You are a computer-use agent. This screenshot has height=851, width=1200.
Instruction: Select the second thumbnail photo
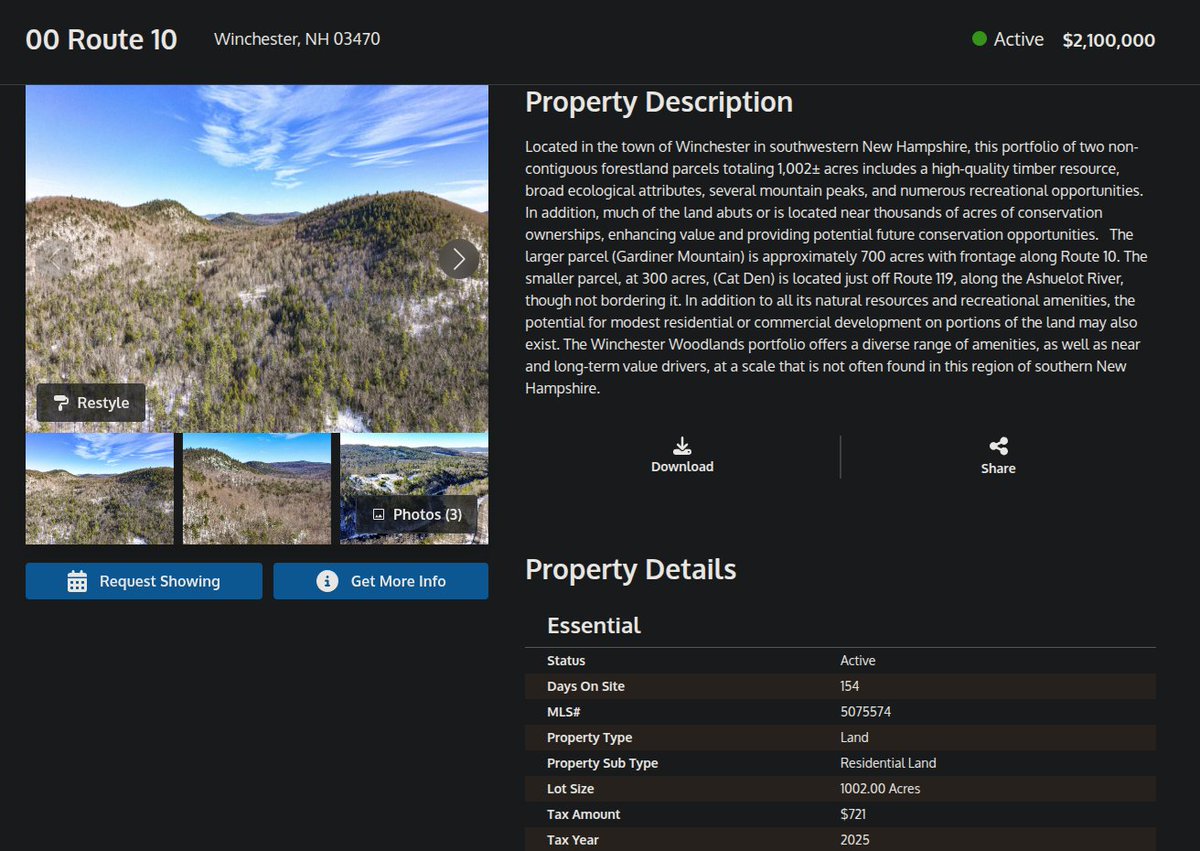click(x=257, y=489)
